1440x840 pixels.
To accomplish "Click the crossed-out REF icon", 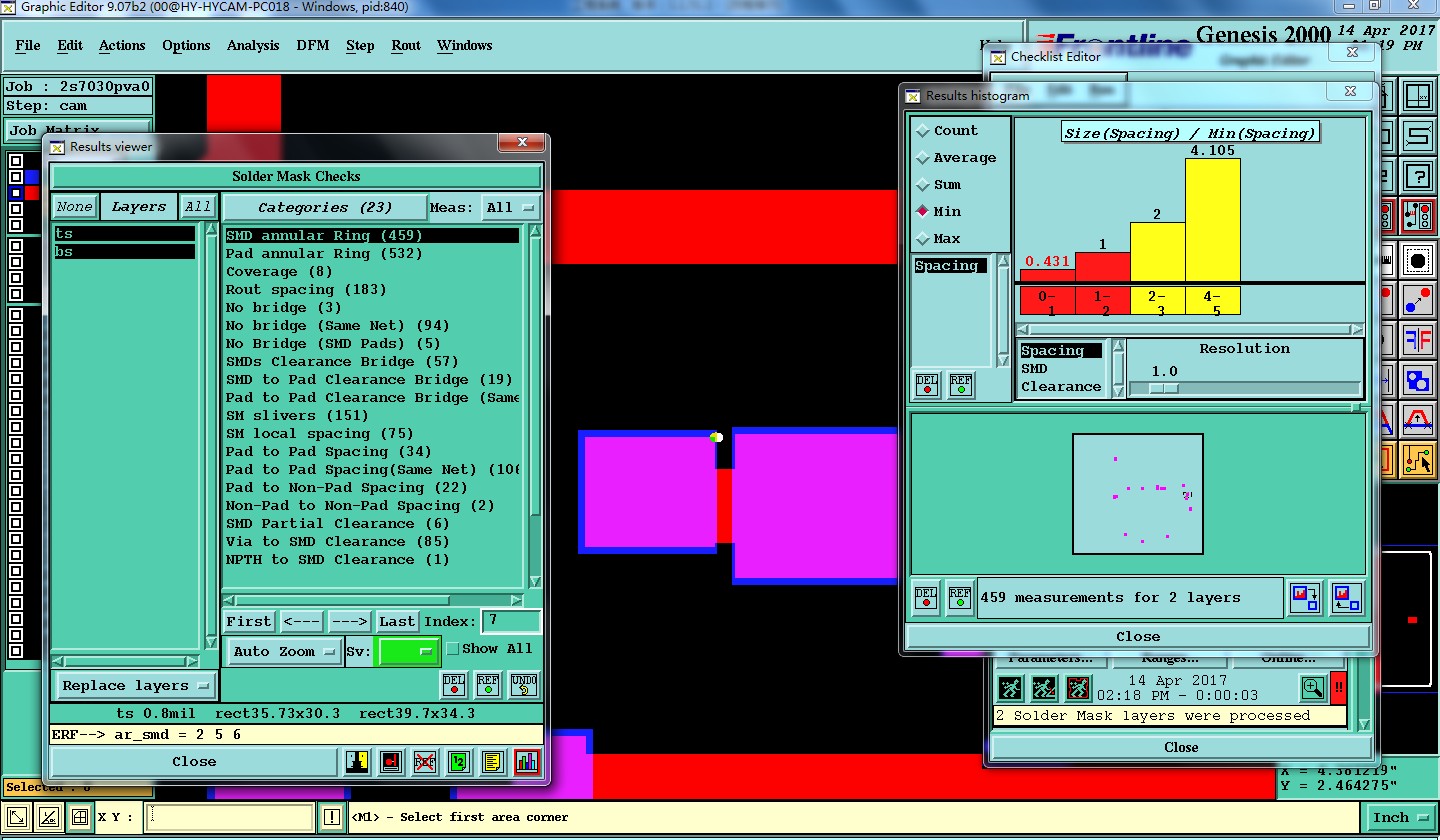I will (x=425, y=762).
